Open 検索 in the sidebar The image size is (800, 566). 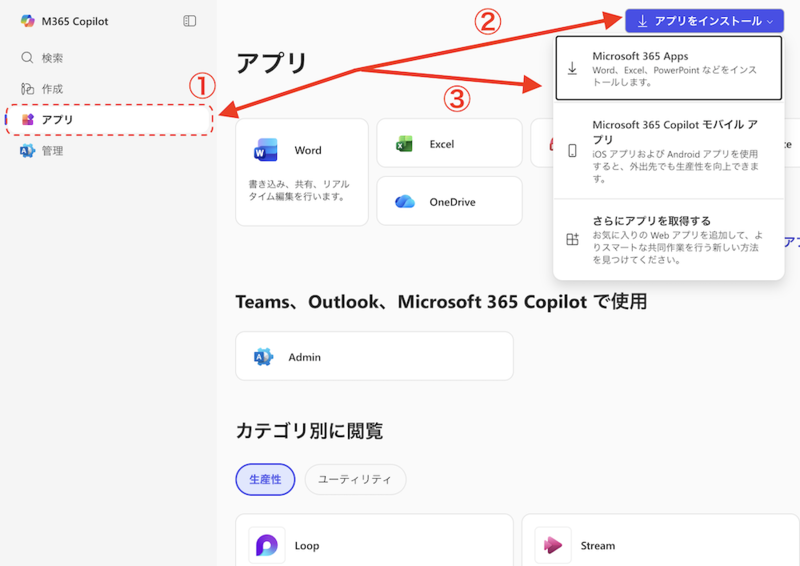pyautogui.click(x=109, y=58)
